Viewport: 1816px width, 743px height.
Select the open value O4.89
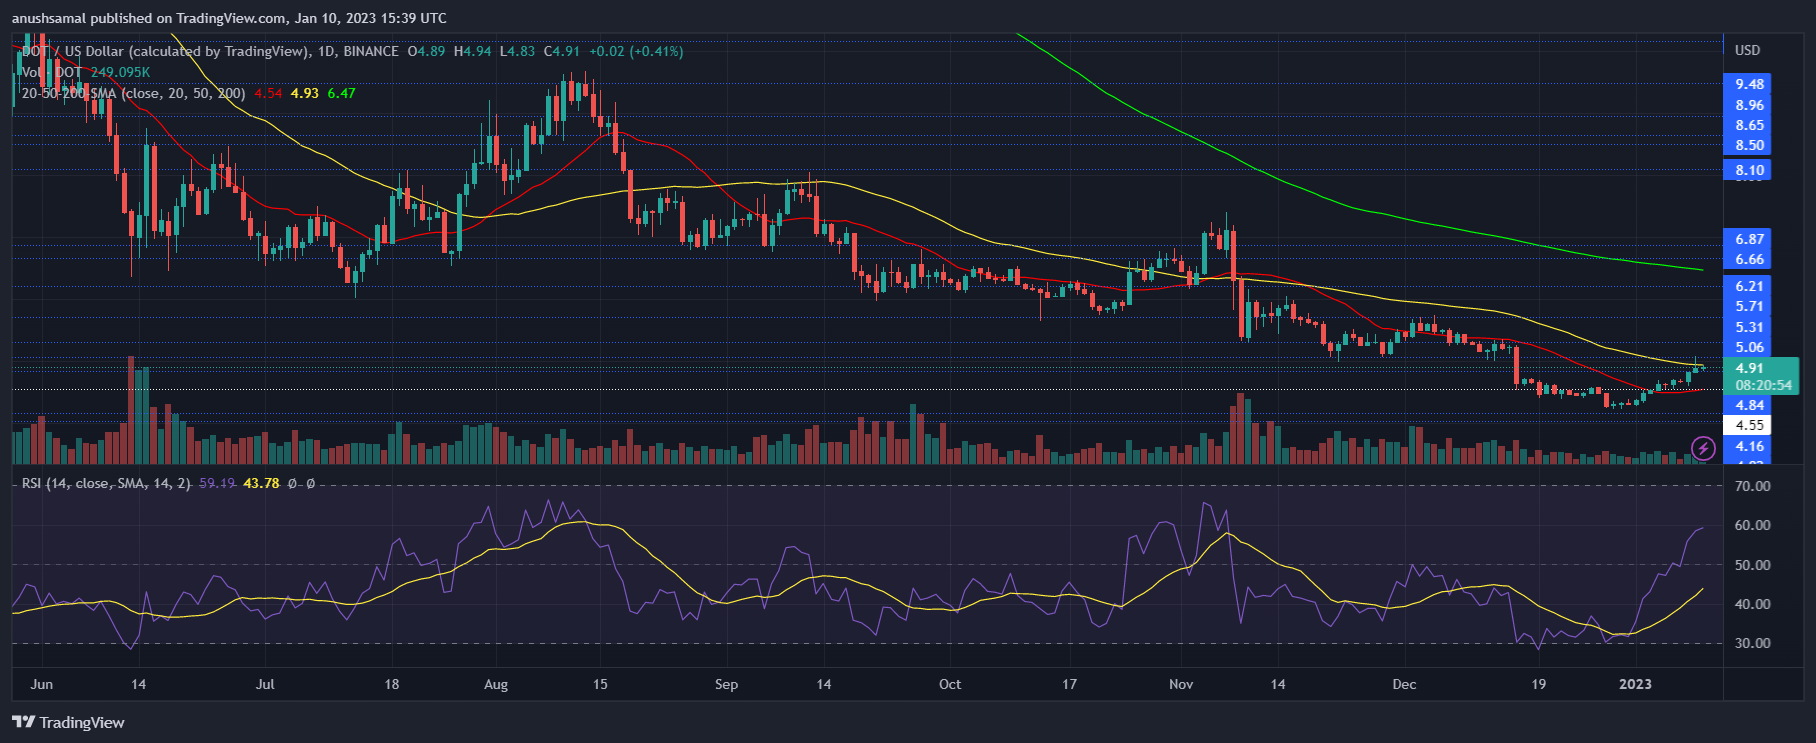[426, 51]
